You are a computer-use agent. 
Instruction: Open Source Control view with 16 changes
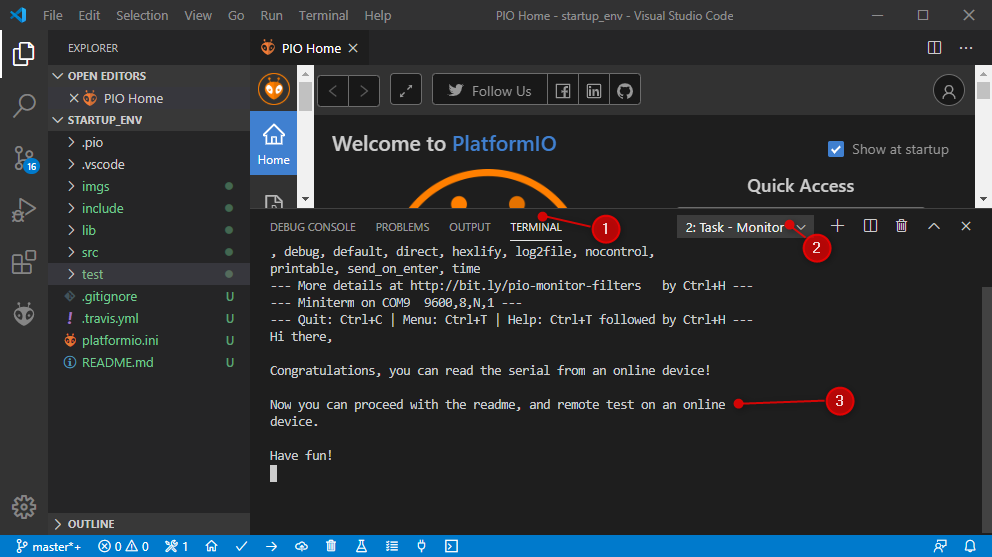click(x=25, y=158)
